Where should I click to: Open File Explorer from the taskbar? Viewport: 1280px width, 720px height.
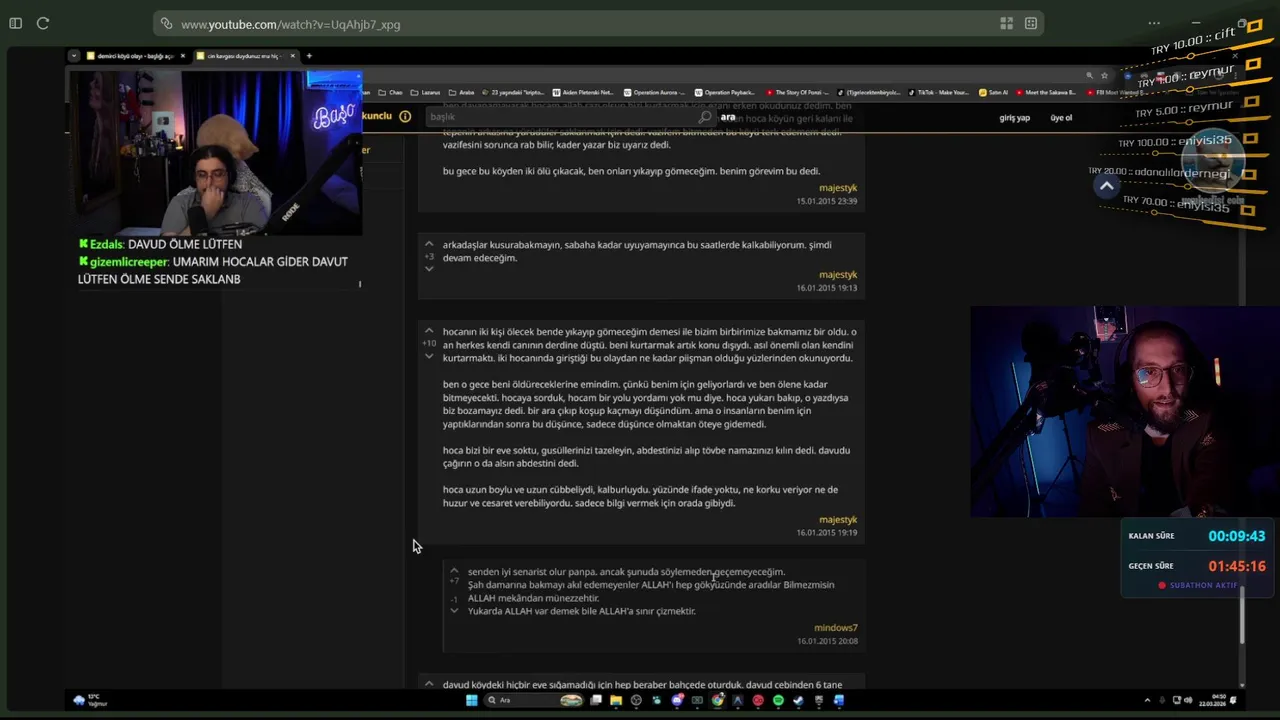click(616, 700)
